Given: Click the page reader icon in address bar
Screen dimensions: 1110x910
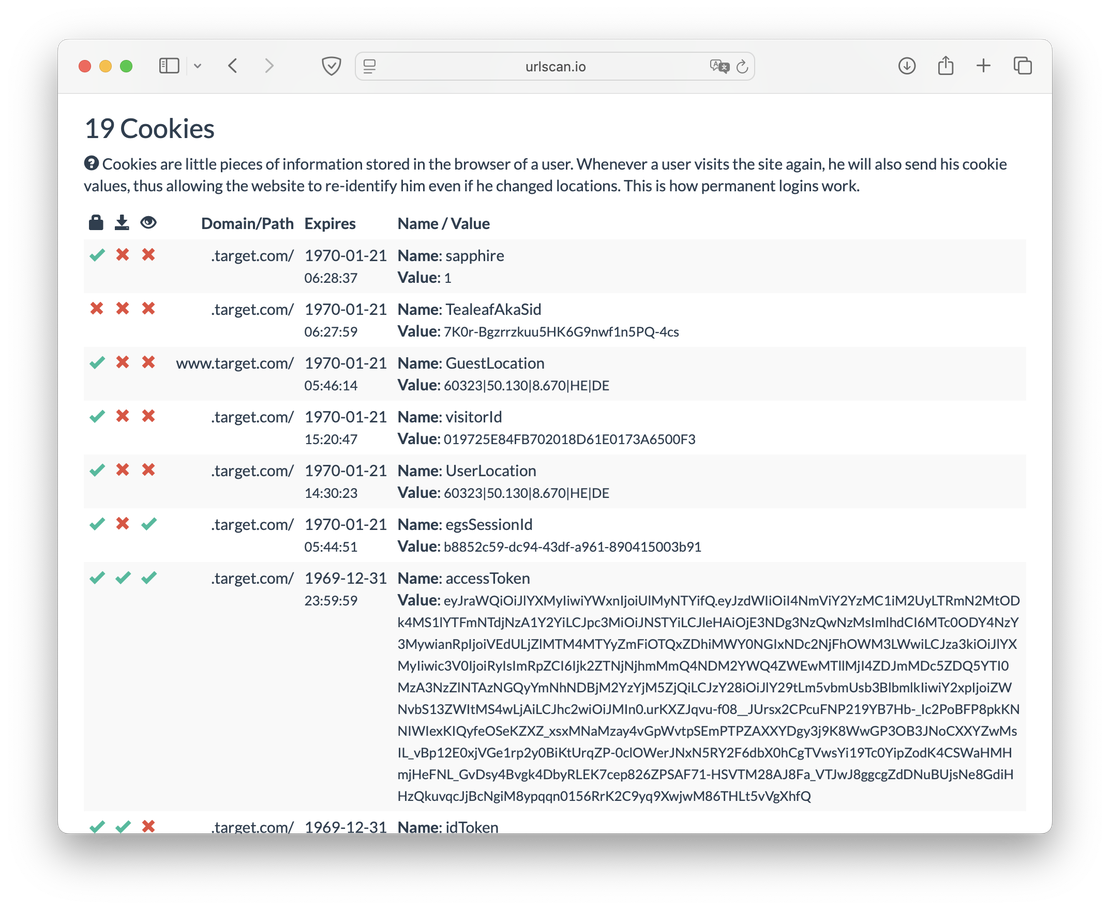Looking at the screenshot, I should [x=370, y=66].
